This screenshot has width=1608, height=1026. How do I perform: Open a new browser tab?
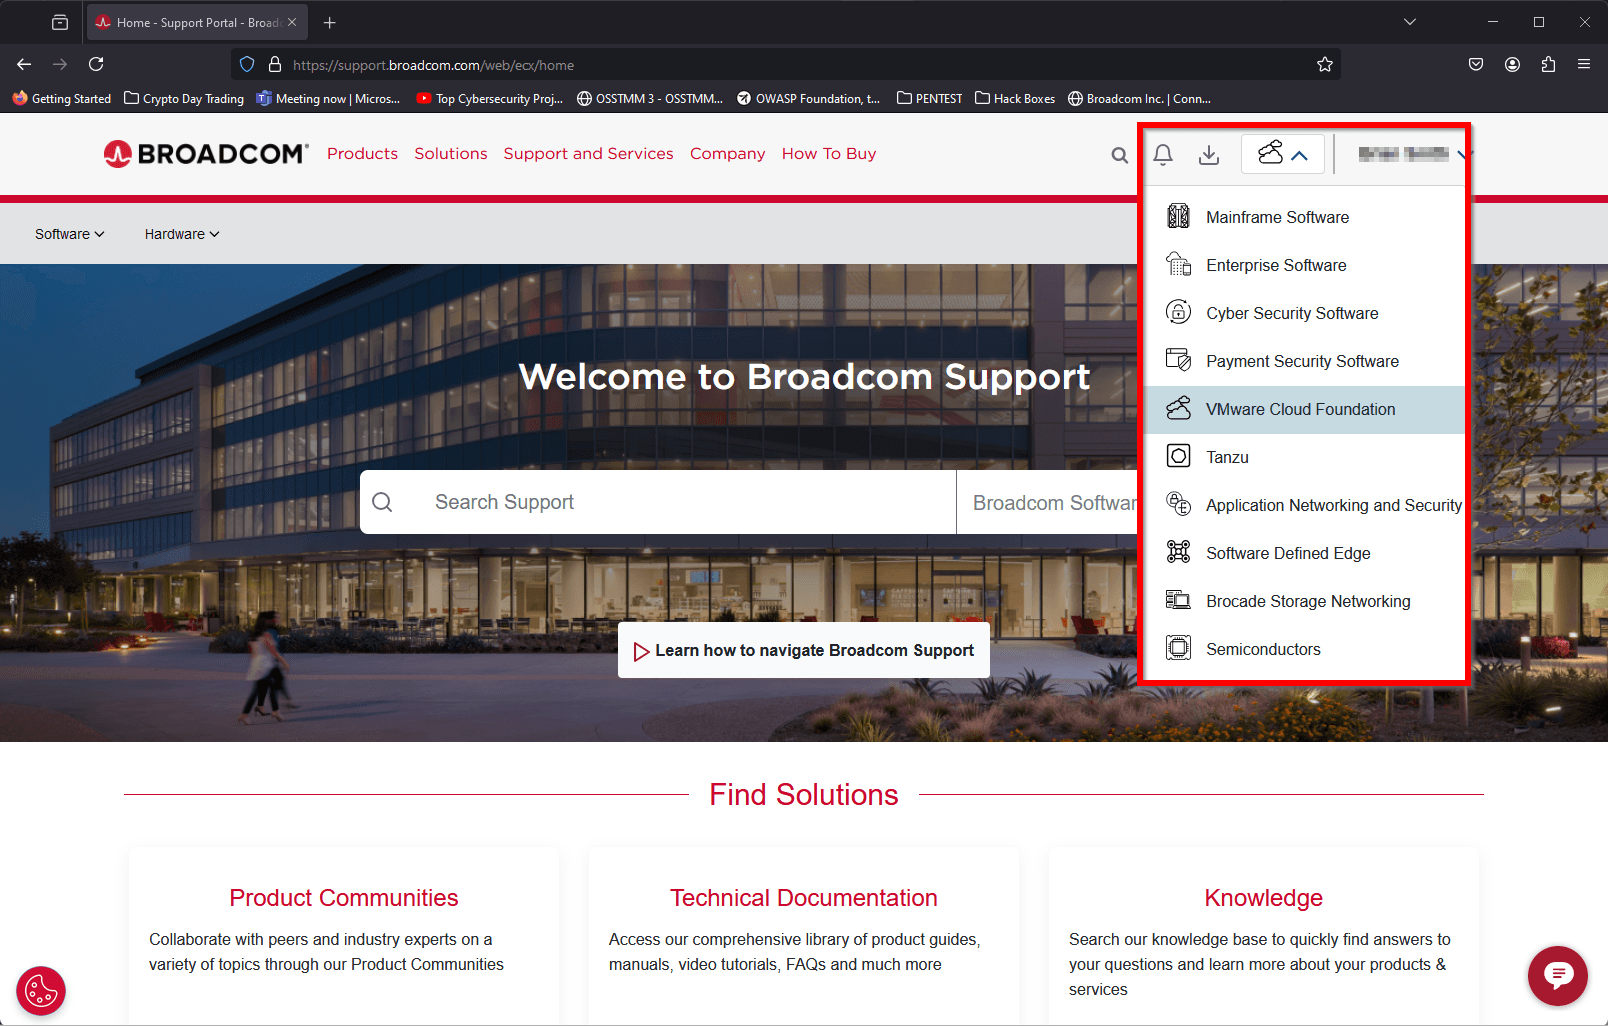pyautogui.click(x=330, y=22)
